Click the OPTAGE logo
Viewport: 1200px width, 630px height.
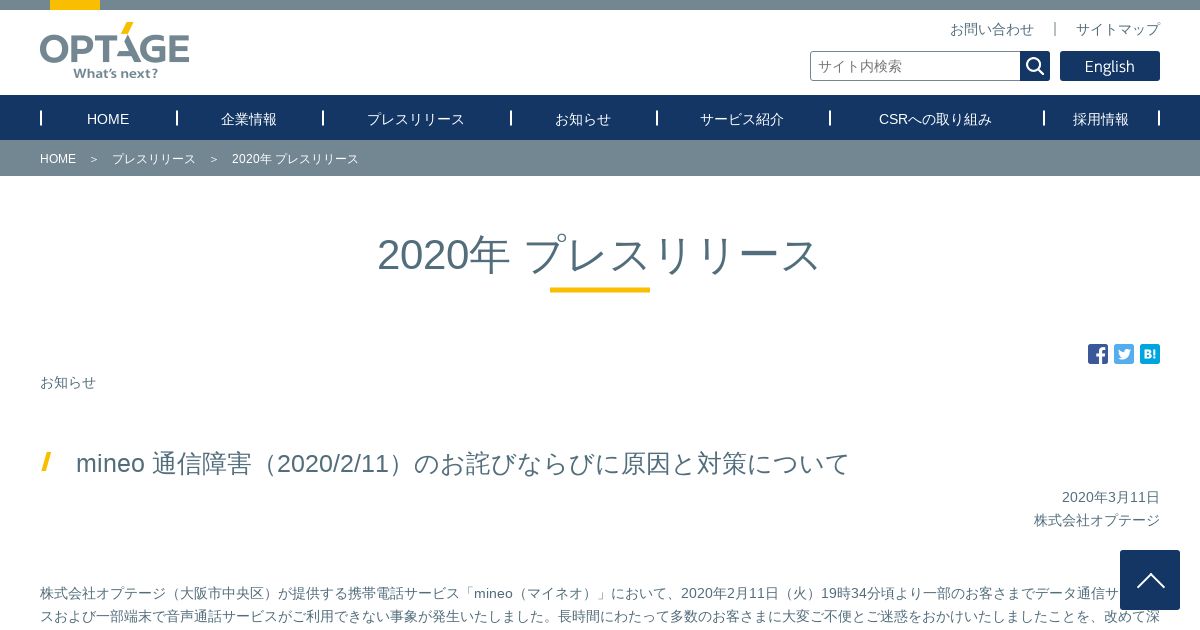[114, 51]
